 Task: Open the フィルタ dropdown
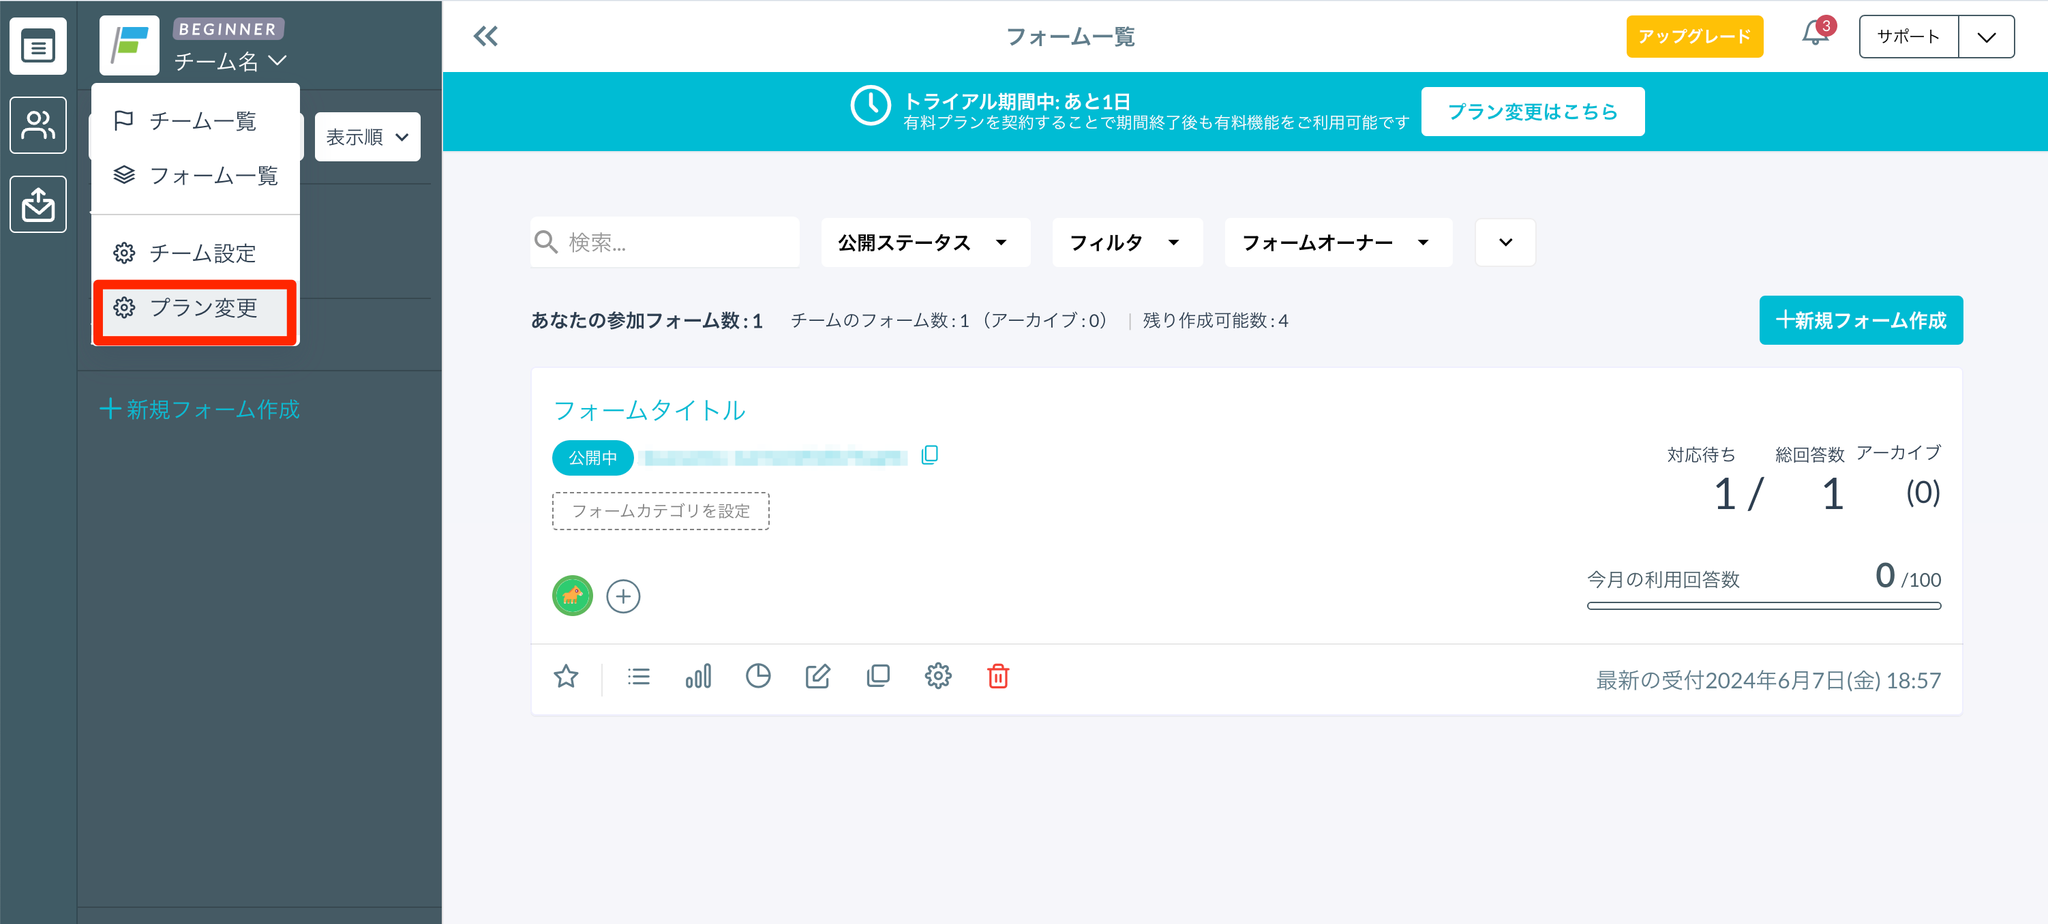pos(1127,243)
